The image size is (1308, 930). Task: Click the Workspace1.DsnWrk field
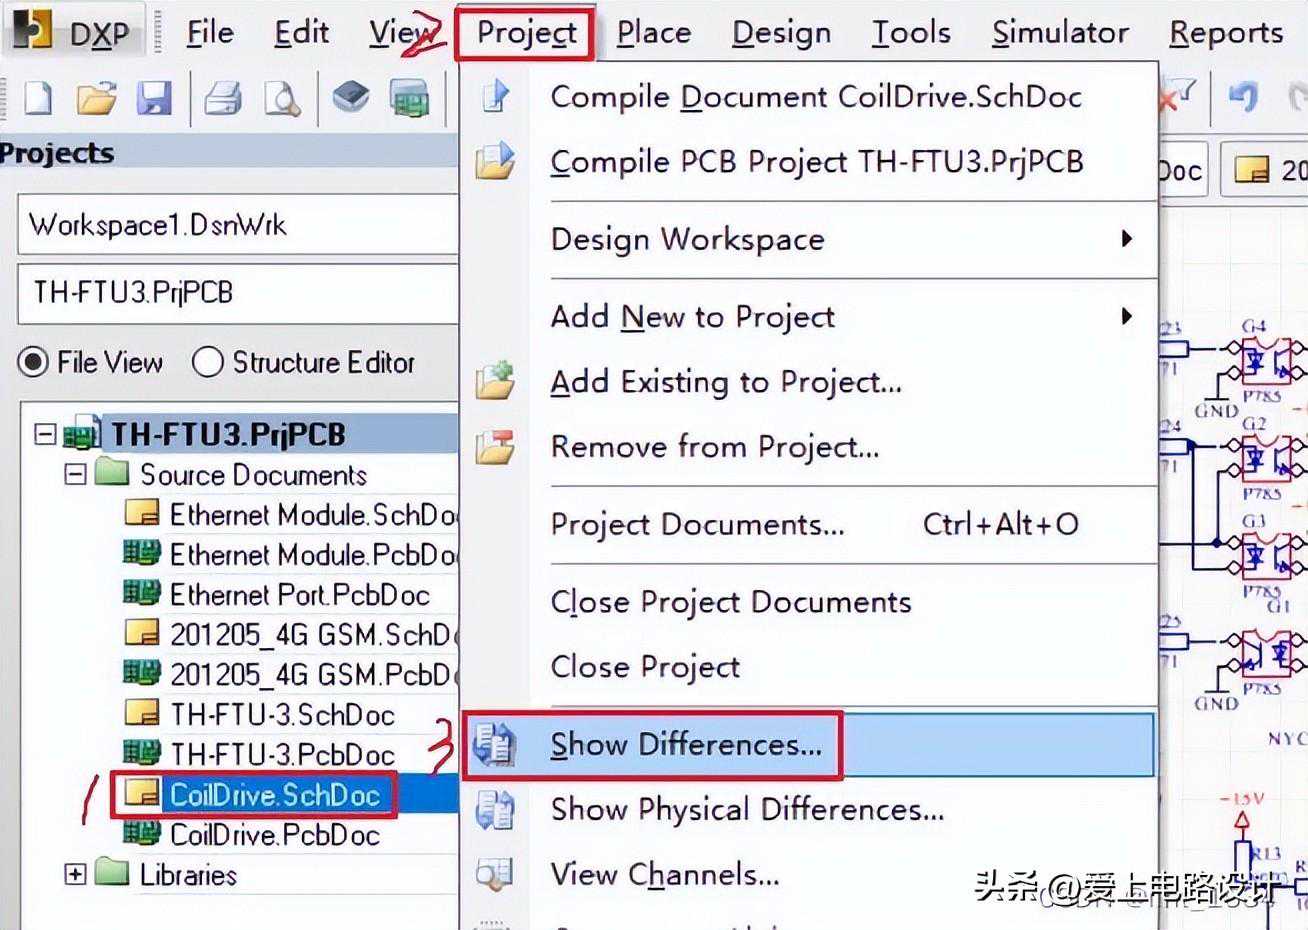(x=237, y=224)
